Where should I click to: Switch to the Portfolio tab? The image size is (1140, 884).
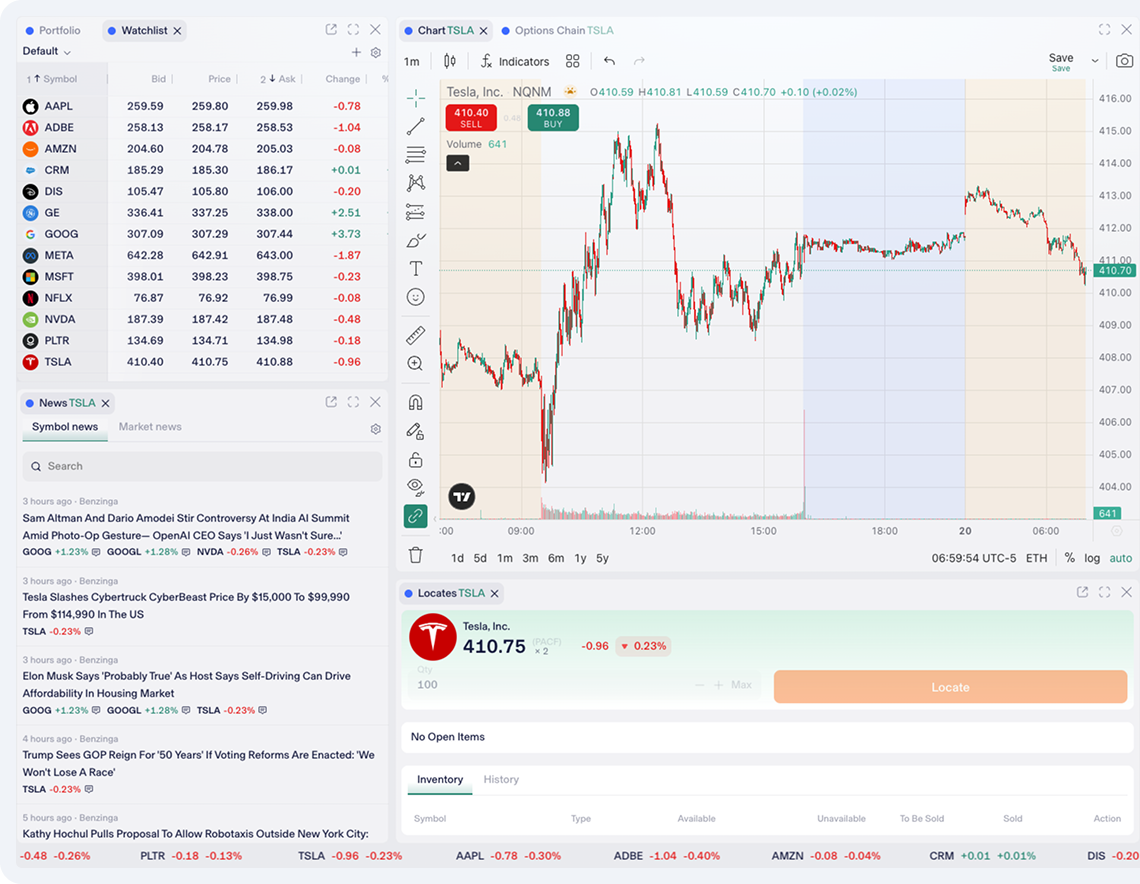coord(52,31)
